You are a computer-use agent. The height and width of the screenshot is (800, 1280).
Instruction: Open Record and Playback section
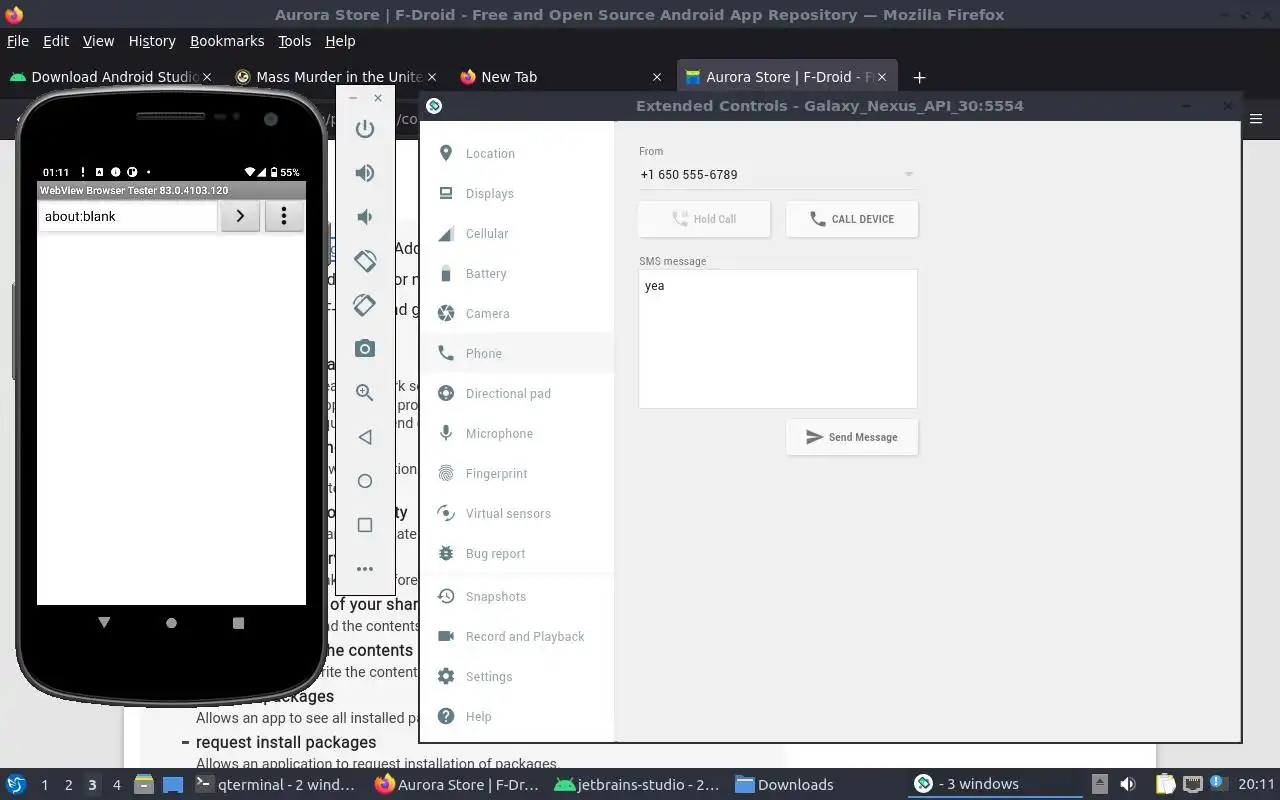tap(516, 636)
